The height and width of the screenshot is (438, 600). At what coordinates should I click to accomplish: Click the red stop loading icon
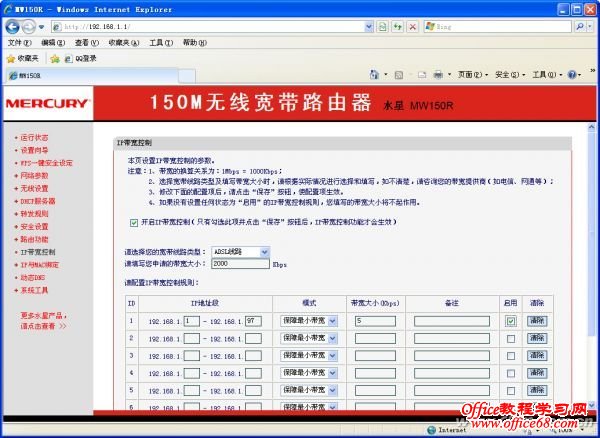point(412,27)
